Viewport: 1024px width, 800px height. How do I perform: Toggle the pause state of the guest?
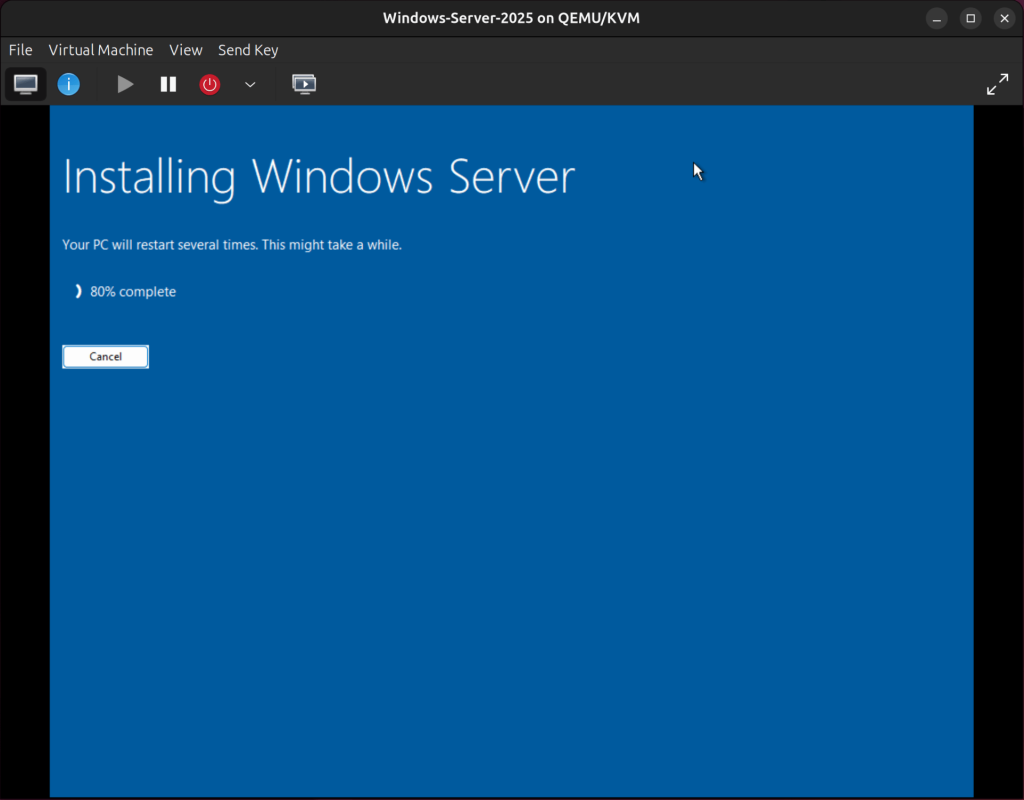tap(168, 84)
